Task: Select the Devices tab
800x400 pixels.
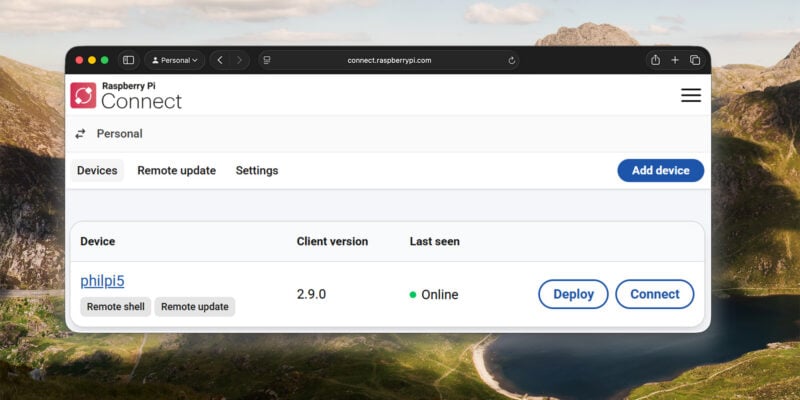Action: pyautogui.click(x=97, y=171)
